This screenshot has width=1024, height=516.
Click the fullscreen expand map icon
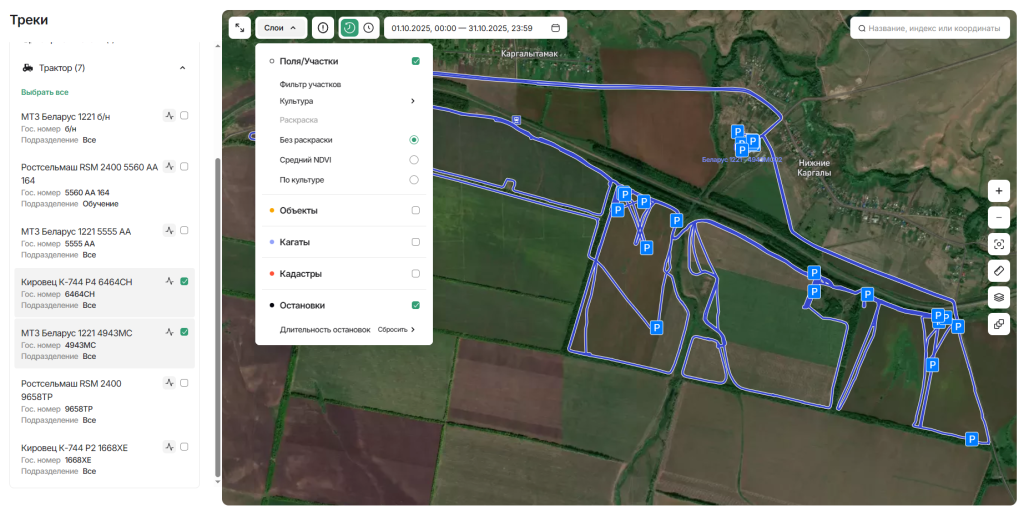(240, 28)
